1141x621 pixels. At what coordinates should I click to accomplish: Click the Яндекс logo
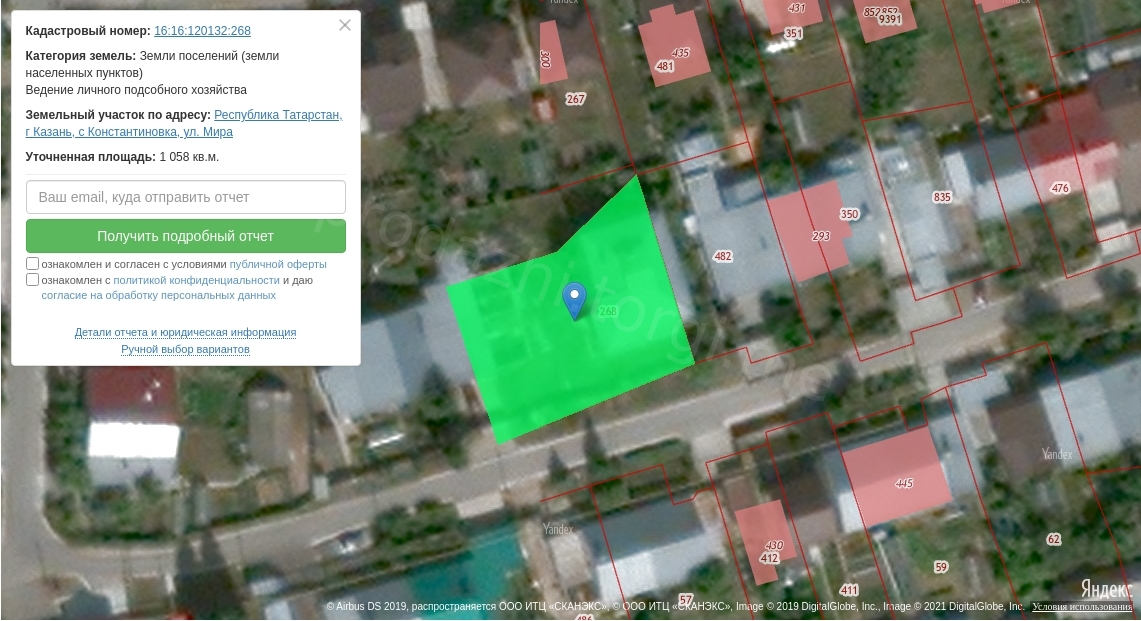coord(1104,588)
